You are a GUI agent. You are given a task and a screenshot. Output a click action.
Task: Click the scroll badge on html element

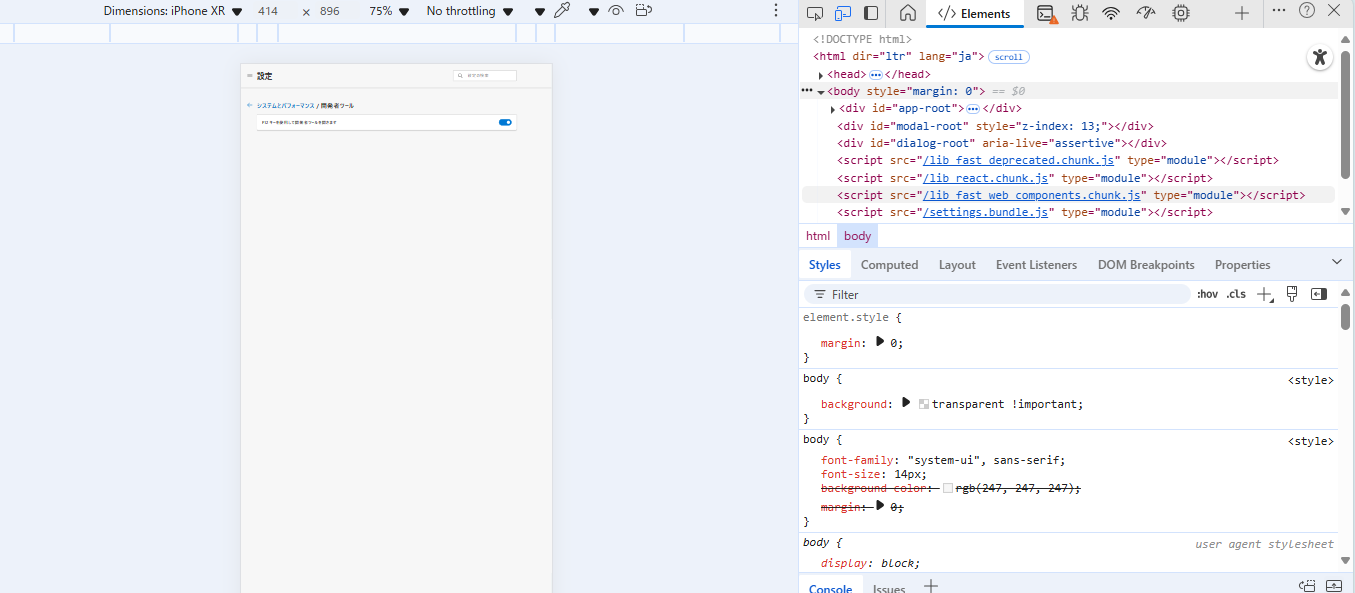[1008, 57]
